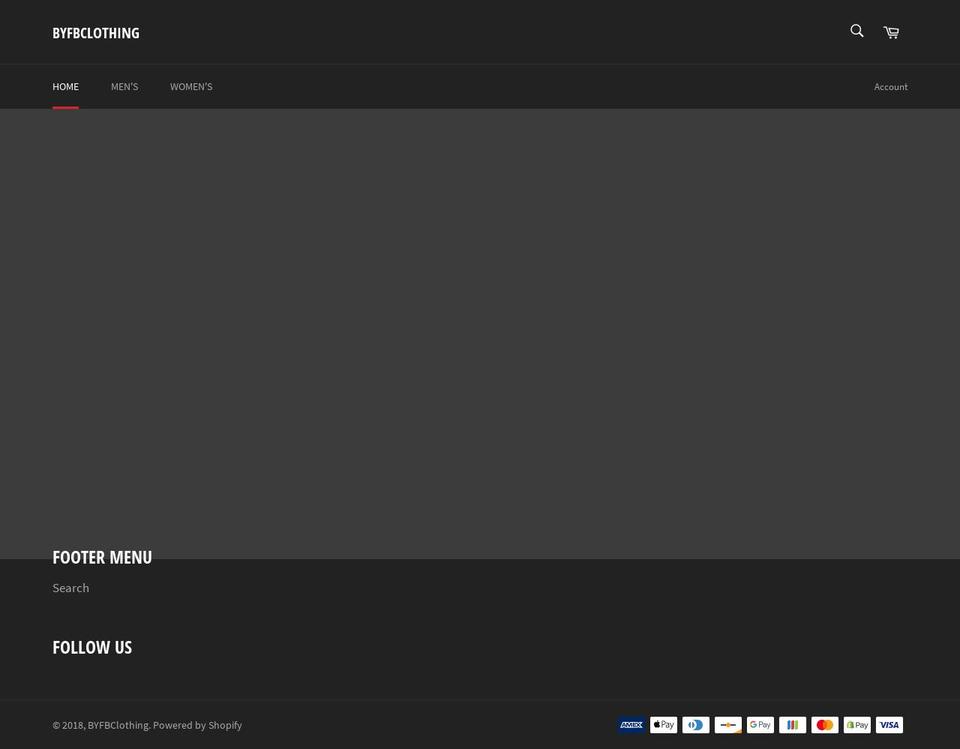Open the footer Search link
The height and width of the screenshot is (749, 960).
71,588
